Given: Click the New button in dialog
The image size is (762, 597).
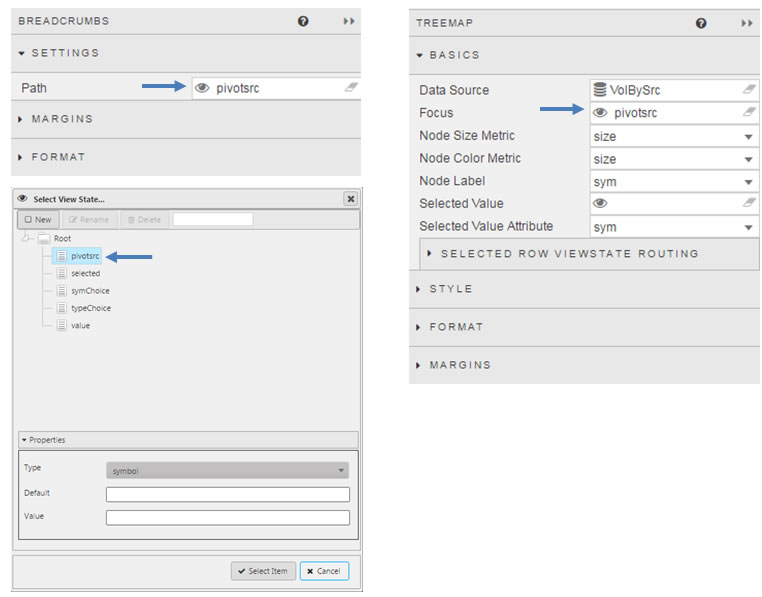Looking at the screenshot, I should coord(38,219).
